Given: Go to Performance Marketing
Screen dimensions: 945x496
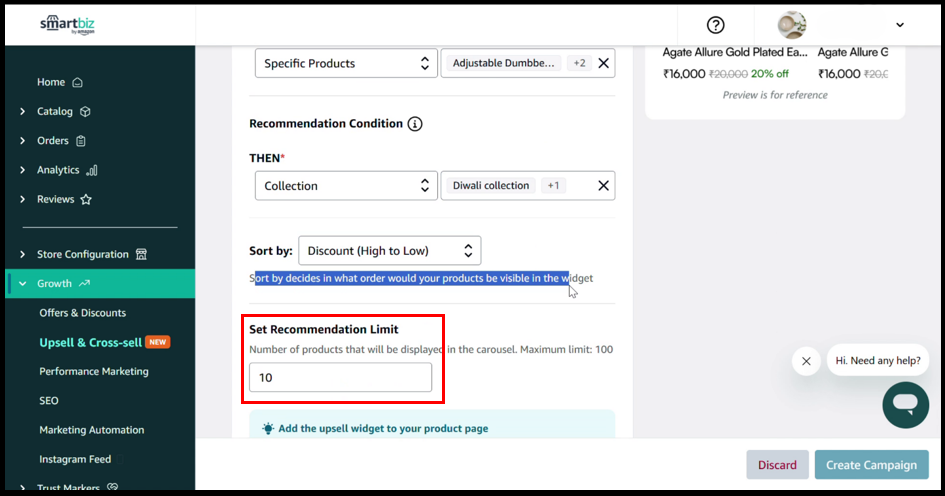Looking at the screenshot, I should click(94, 371).
